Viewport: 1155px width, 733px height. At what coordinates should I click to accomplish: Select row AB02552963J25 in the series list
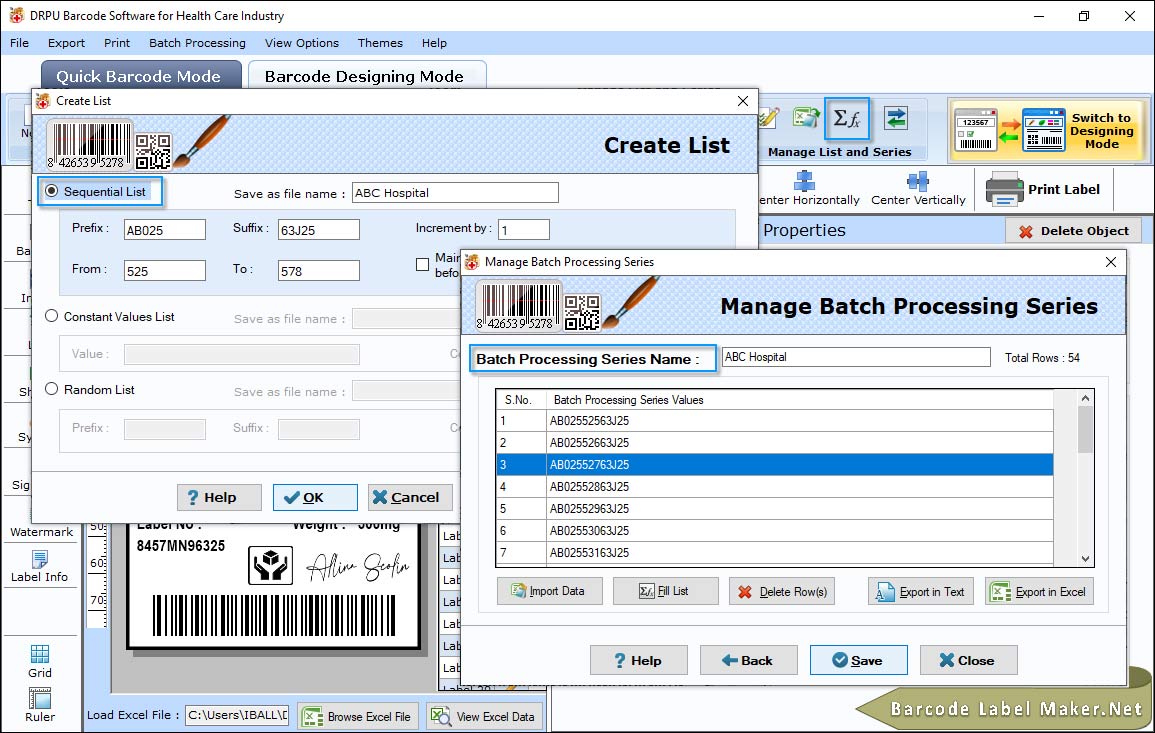tap(774, 509)
